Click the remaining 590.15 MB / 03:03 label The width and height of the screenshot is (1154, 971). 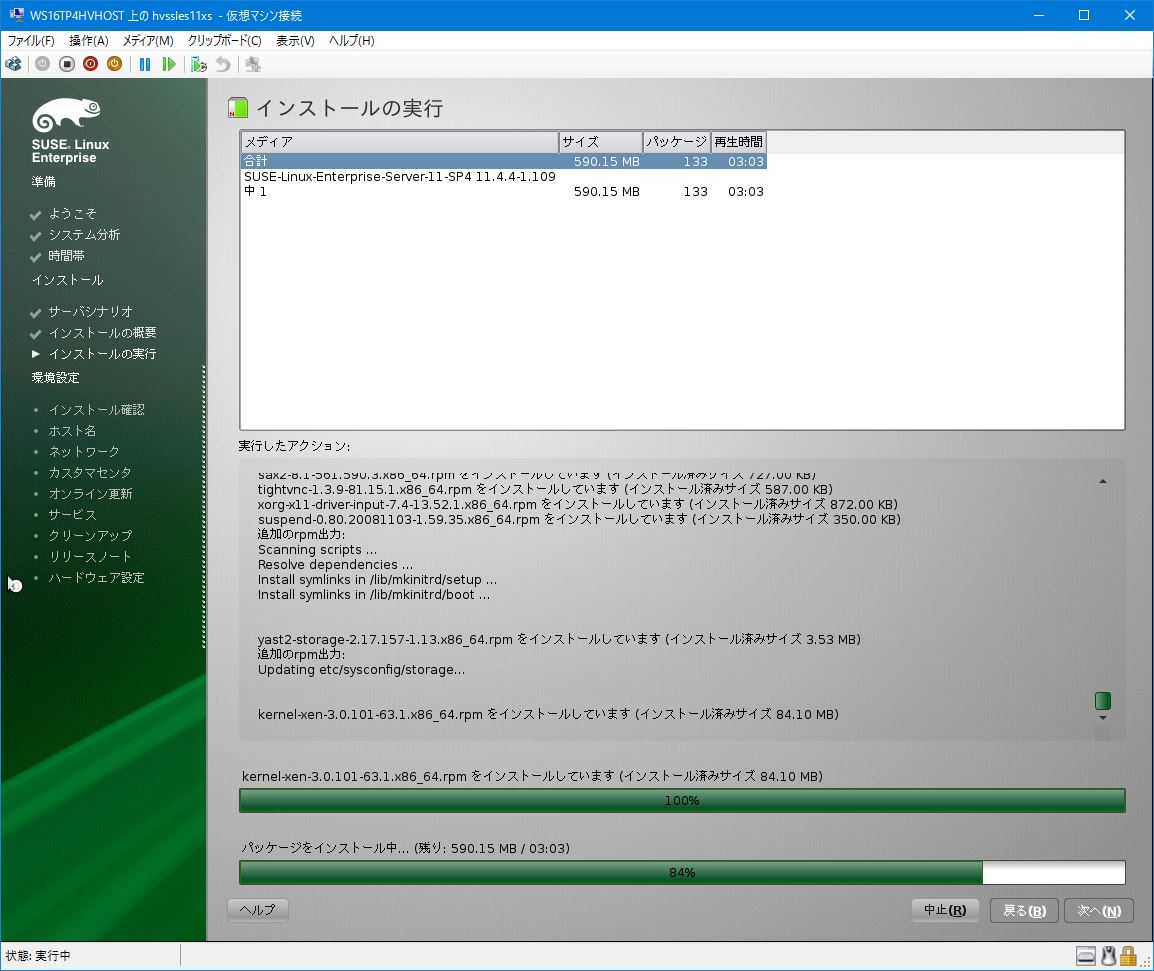click(406, 848)
